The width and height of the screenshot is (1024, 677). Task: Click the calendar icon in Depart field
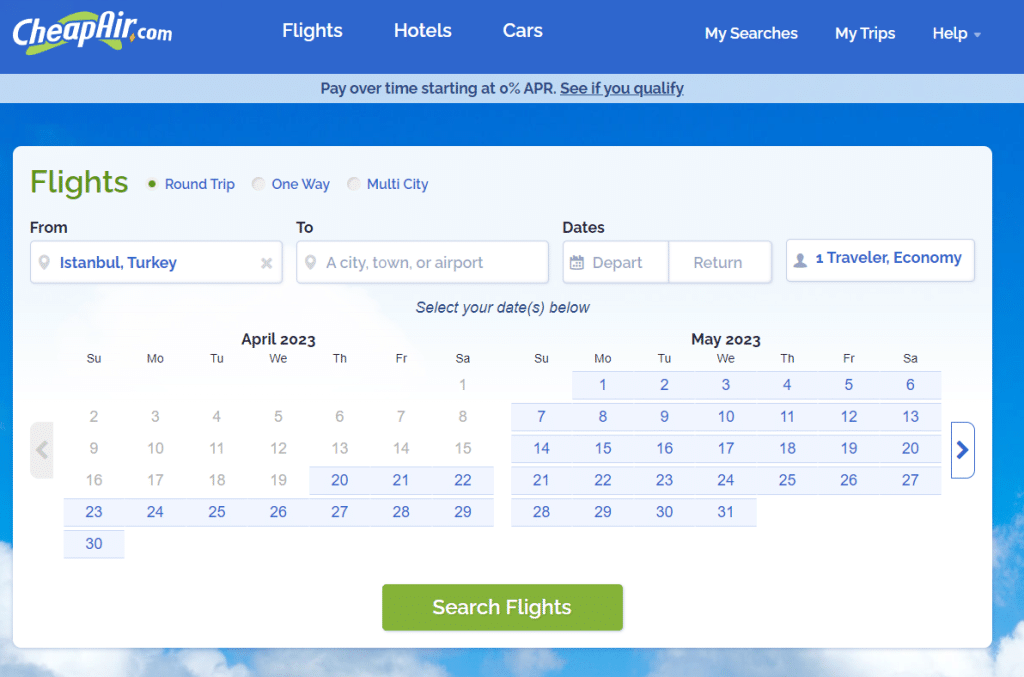click(577, 262)
